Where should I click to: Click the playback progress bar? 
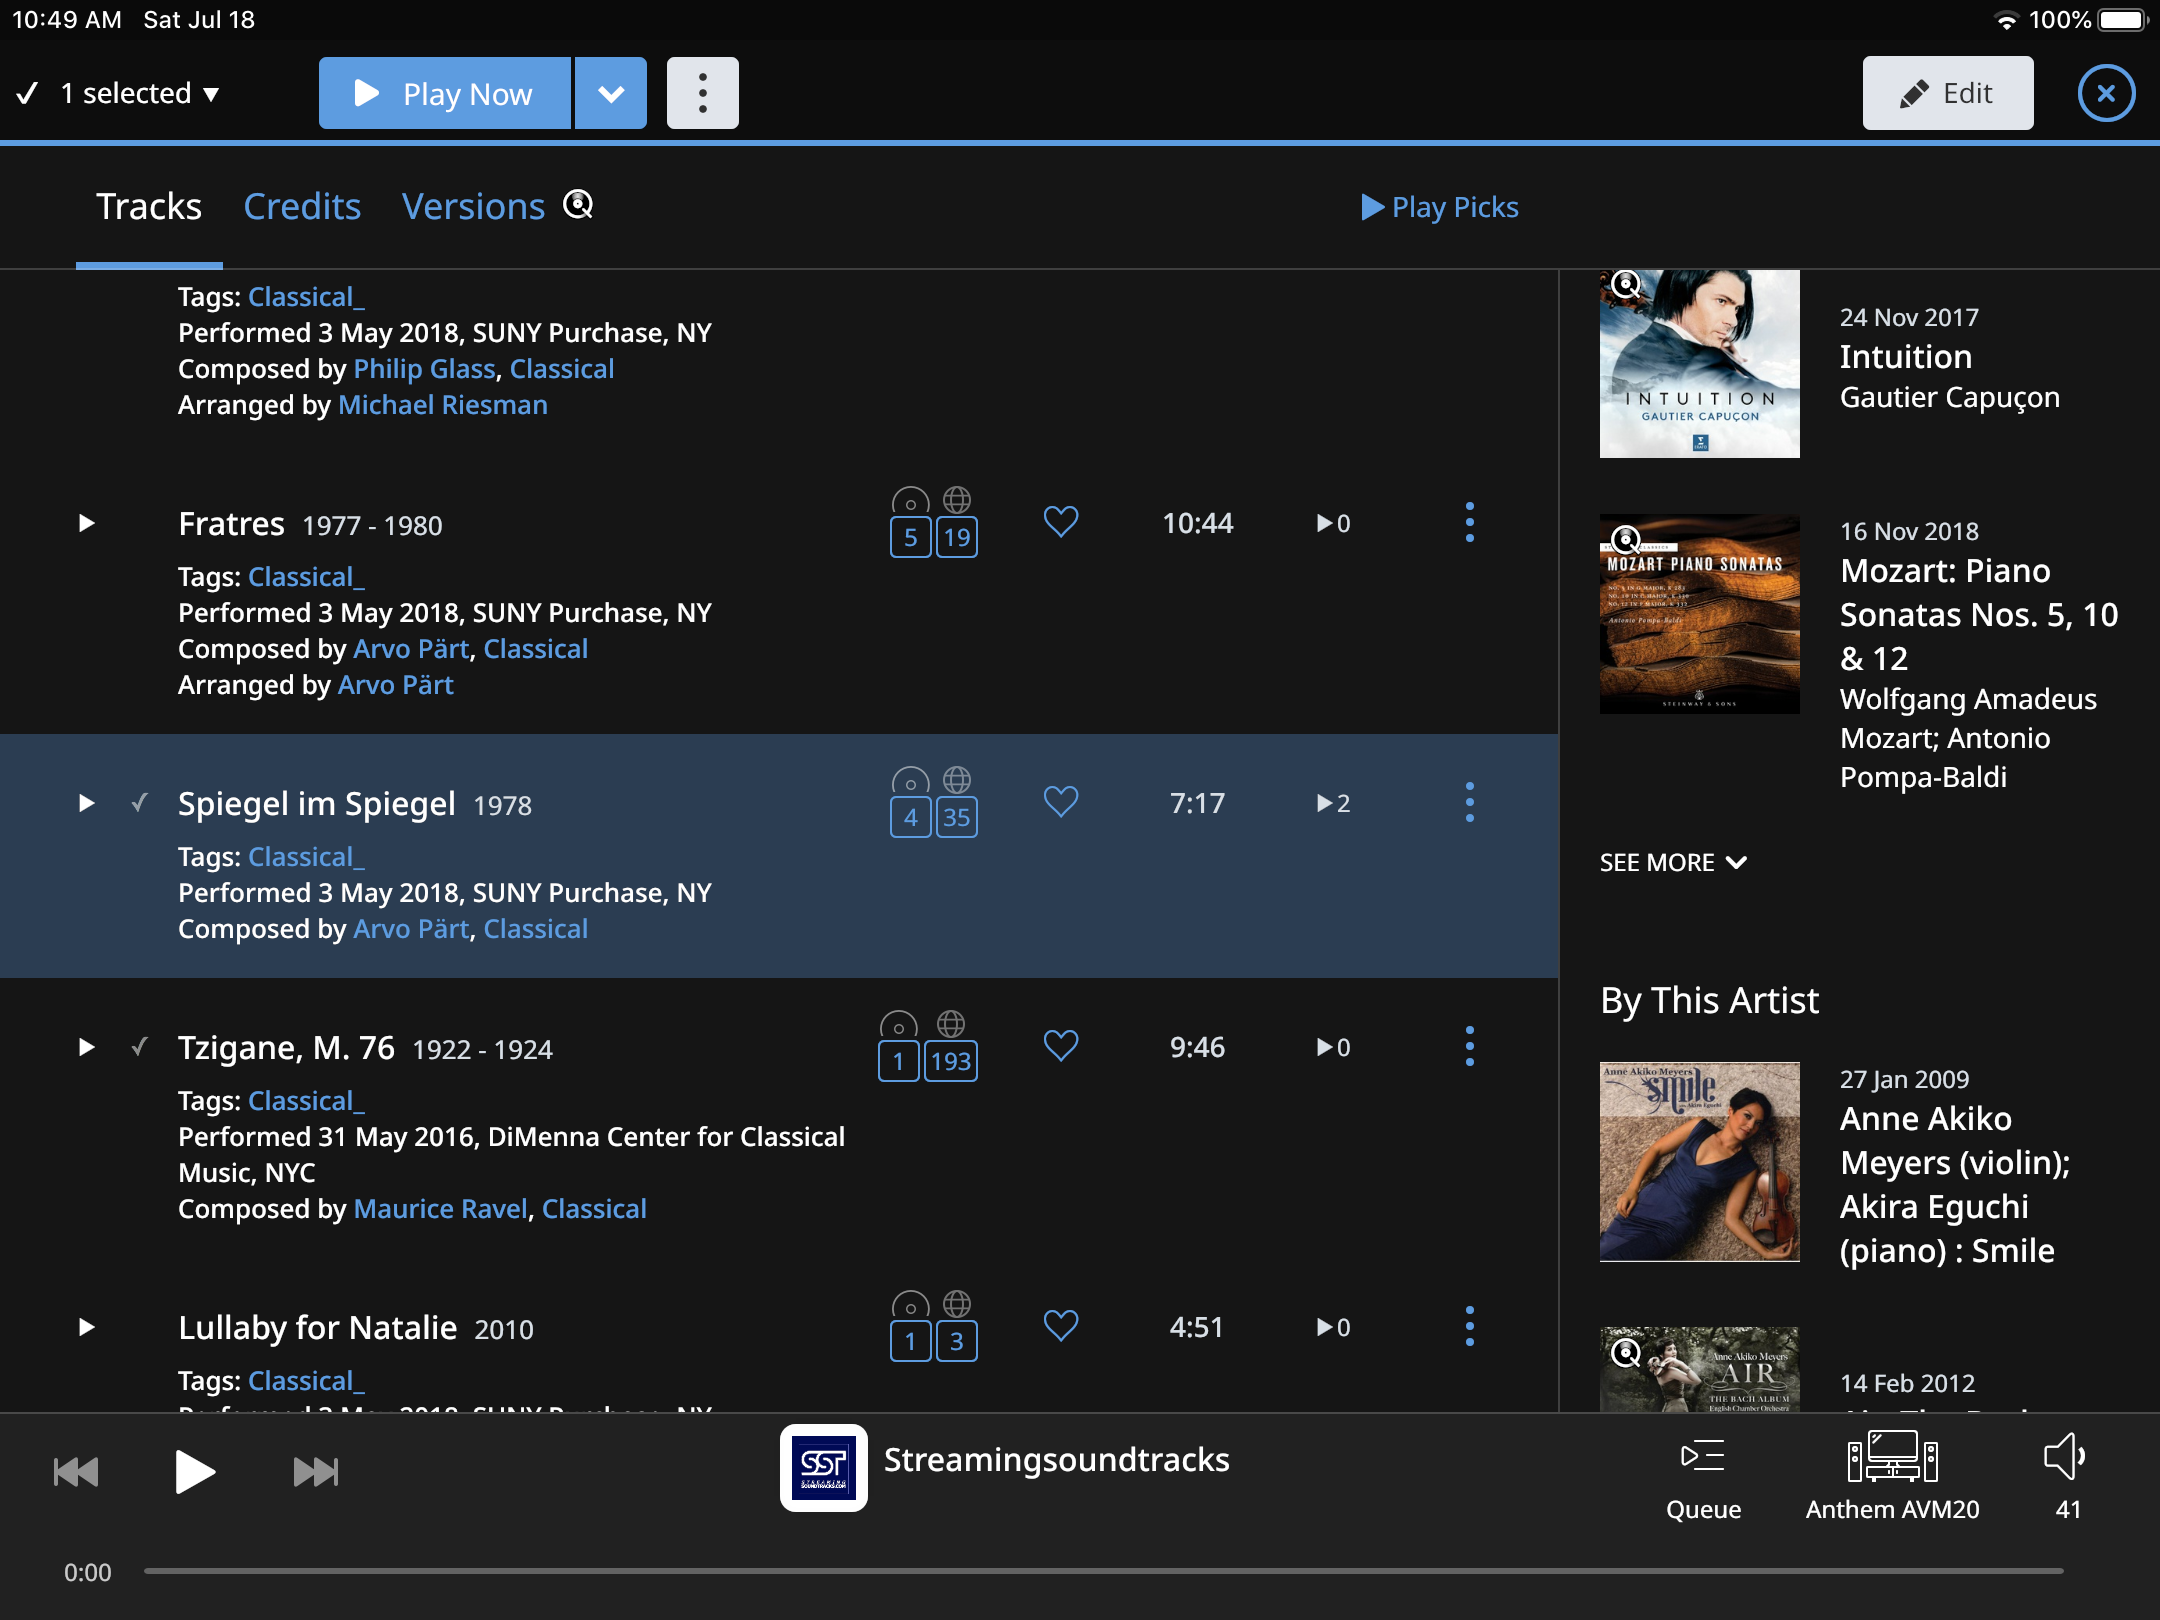1100,1571
